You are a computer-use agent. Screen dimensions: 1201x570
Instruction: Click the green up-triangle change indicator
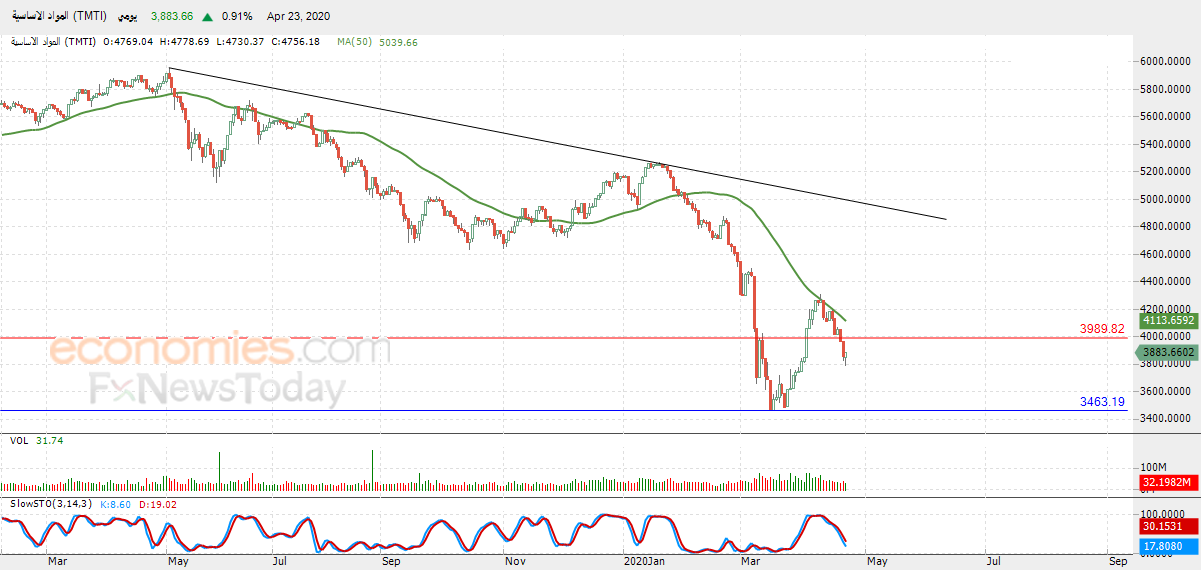(x=207, y=17)
